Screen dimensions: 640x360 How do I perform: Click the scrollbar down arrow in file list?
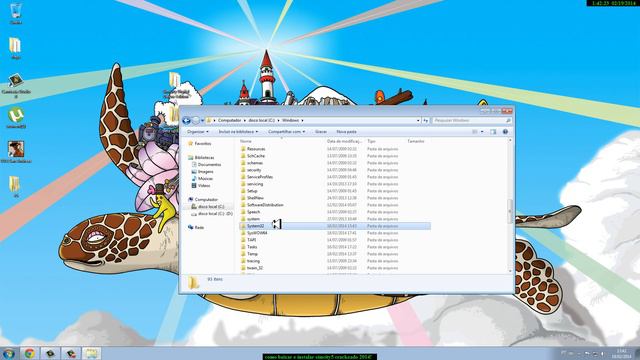(x=510, y=271)
